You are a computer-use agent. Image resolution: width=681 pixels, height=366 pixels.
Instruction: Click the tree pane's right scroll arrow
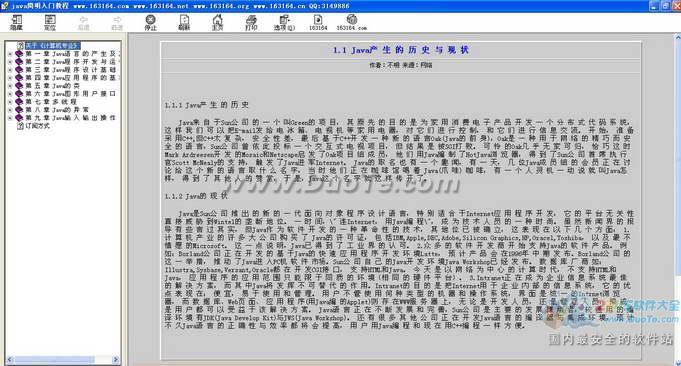tap(115, 359)
